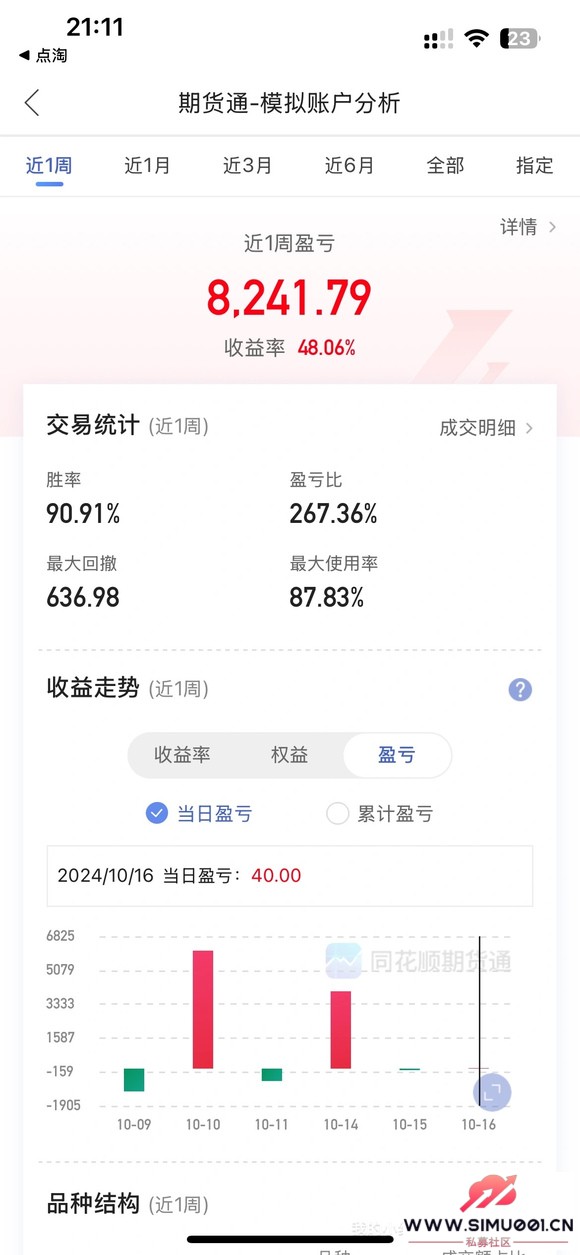Select the 近1月 tab
580x1255 pixels.
(x=147, y=166)
